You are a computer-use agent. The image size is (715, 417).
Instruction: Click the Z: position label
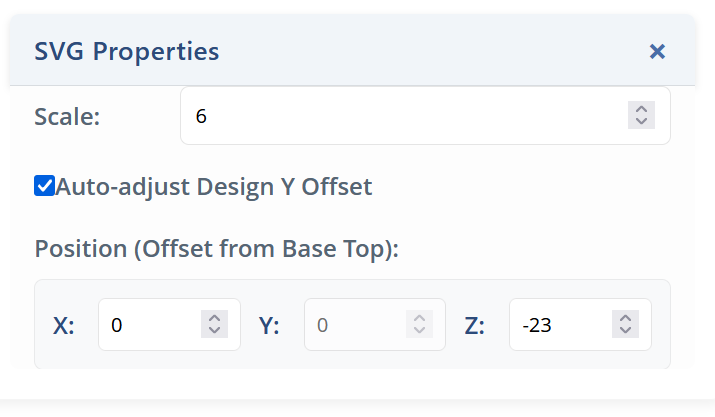pos(475,325)
